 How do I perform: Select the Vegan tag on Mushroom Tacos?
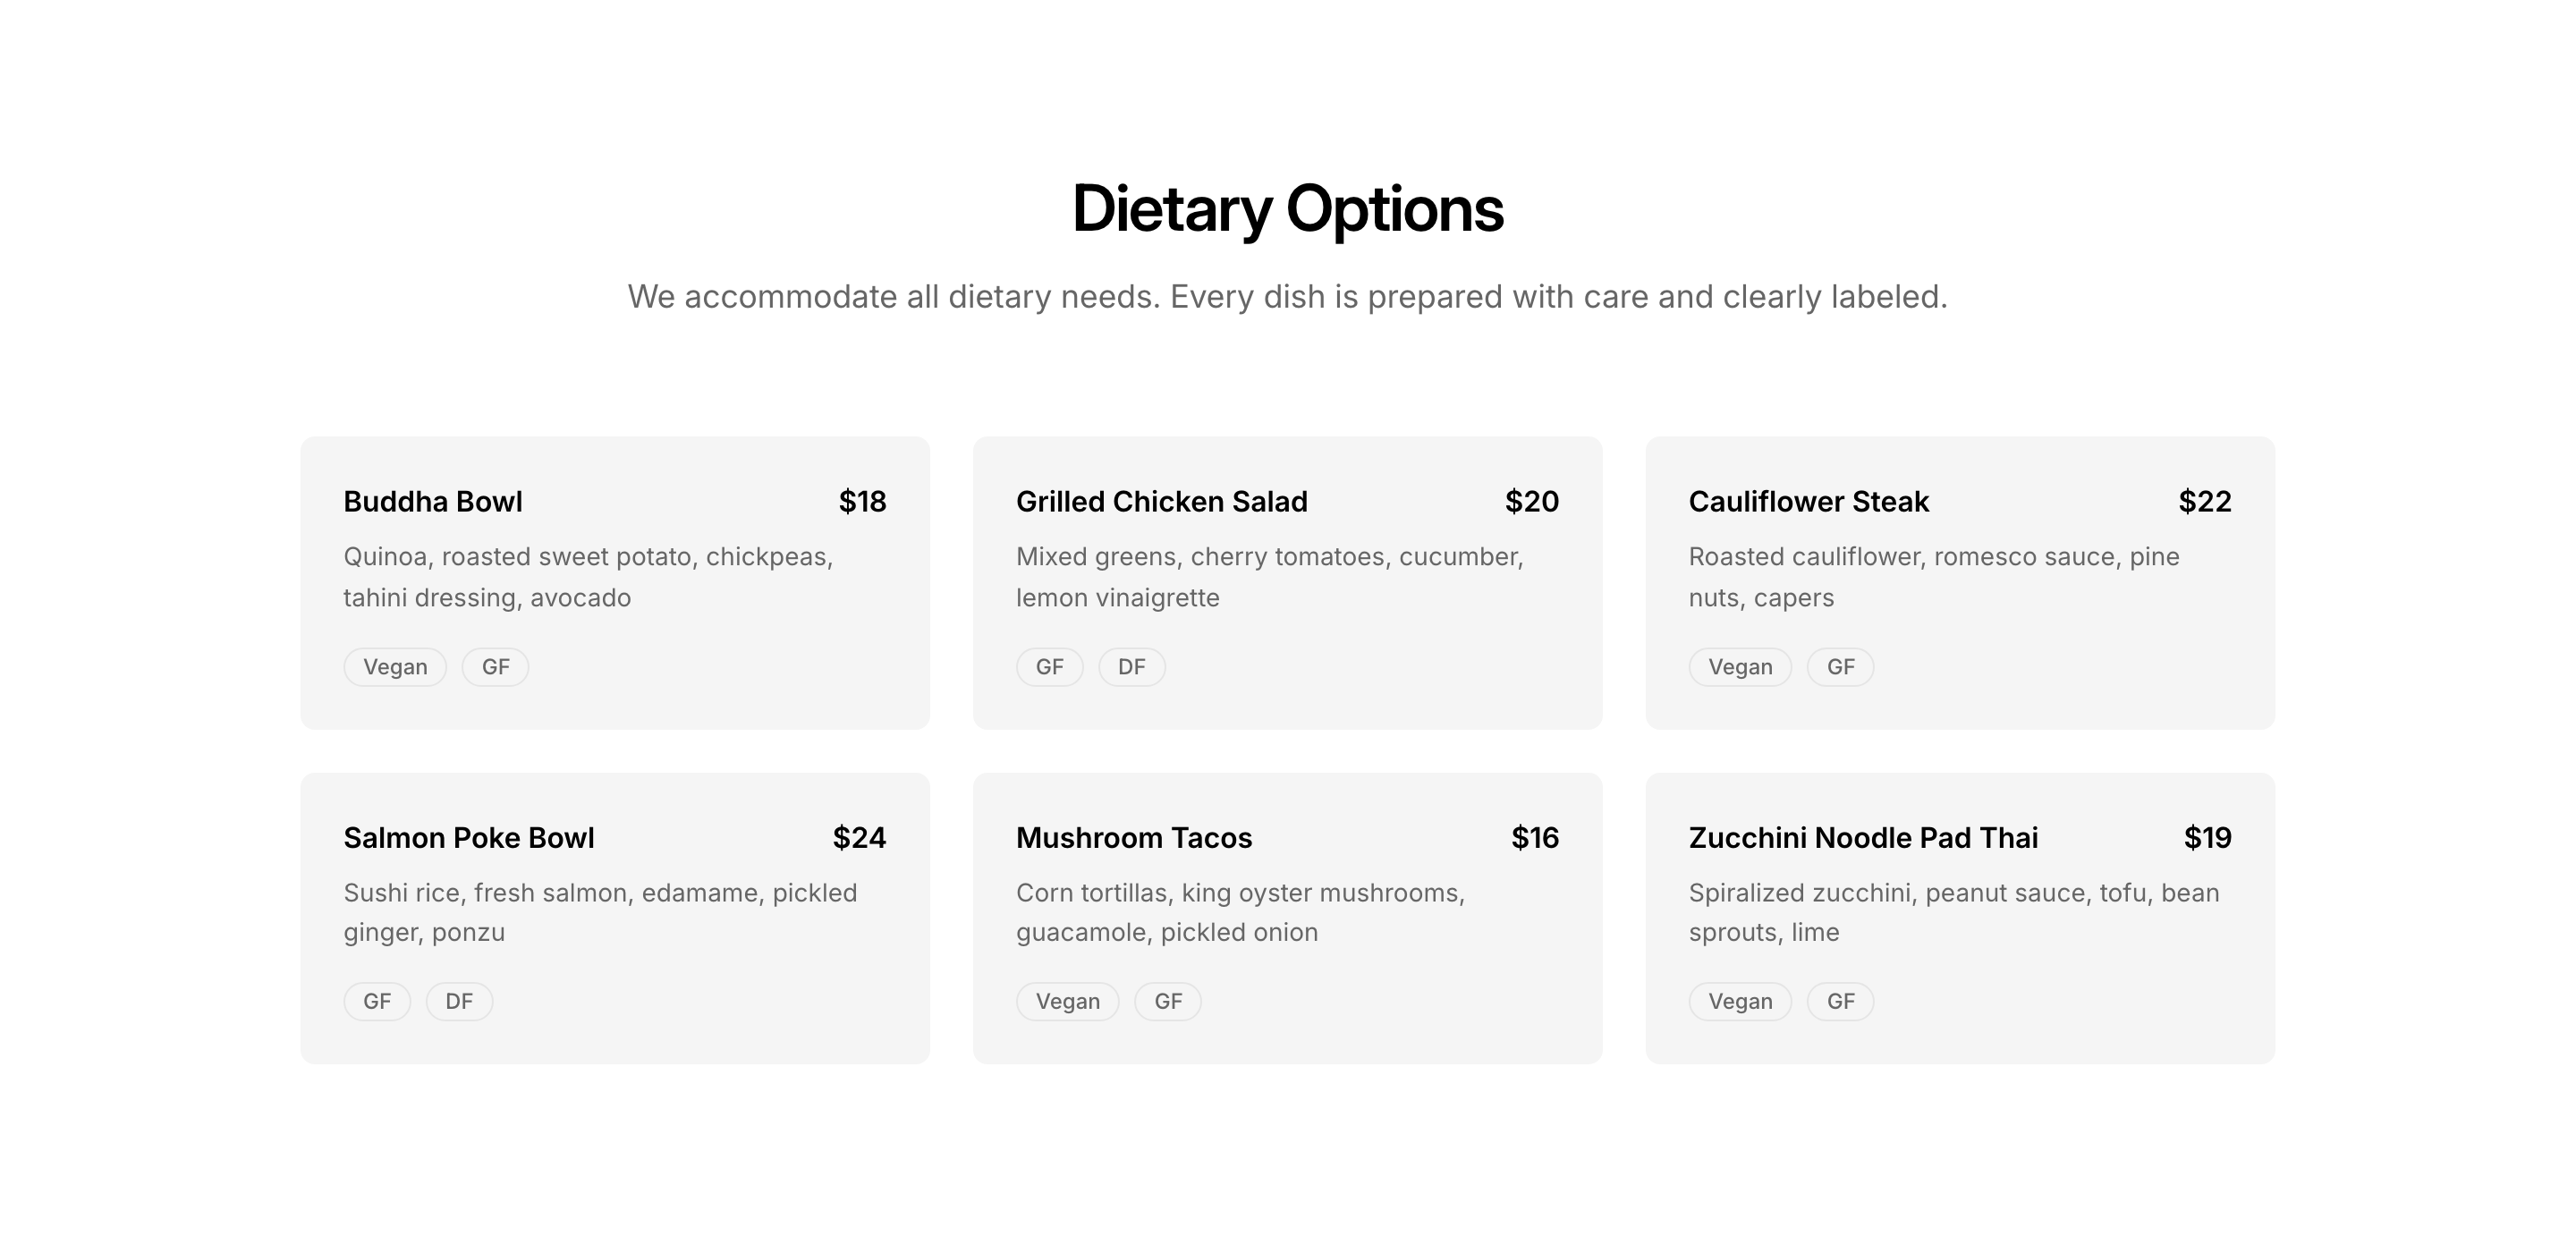1067,1001
